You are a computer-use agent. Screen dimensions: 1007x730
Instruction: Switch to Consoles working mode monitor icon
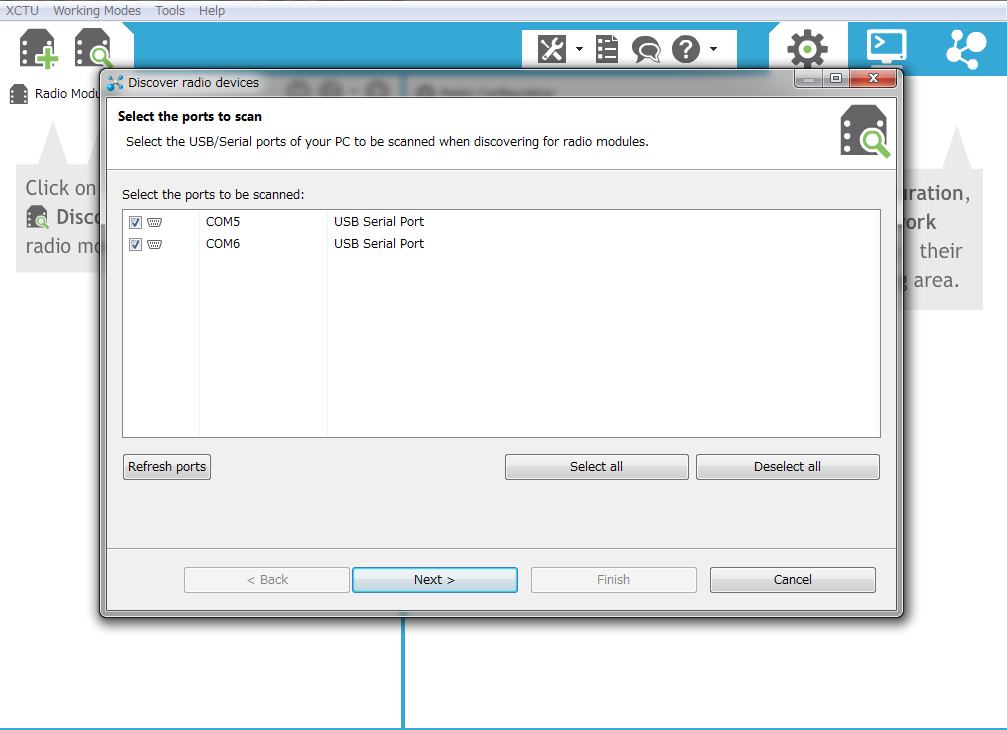tap(886, 48)
